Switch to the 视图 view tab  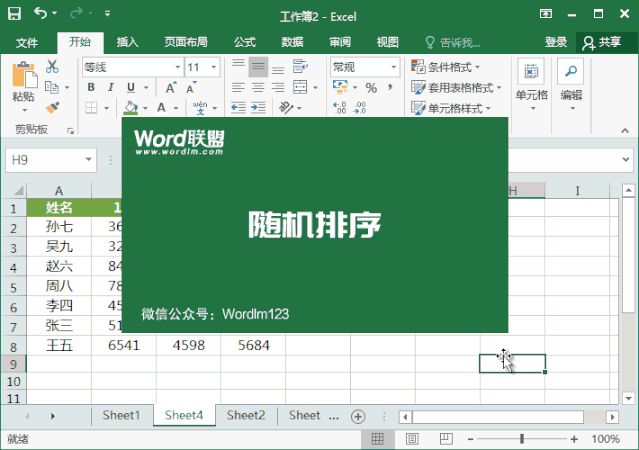click(388, 42)
